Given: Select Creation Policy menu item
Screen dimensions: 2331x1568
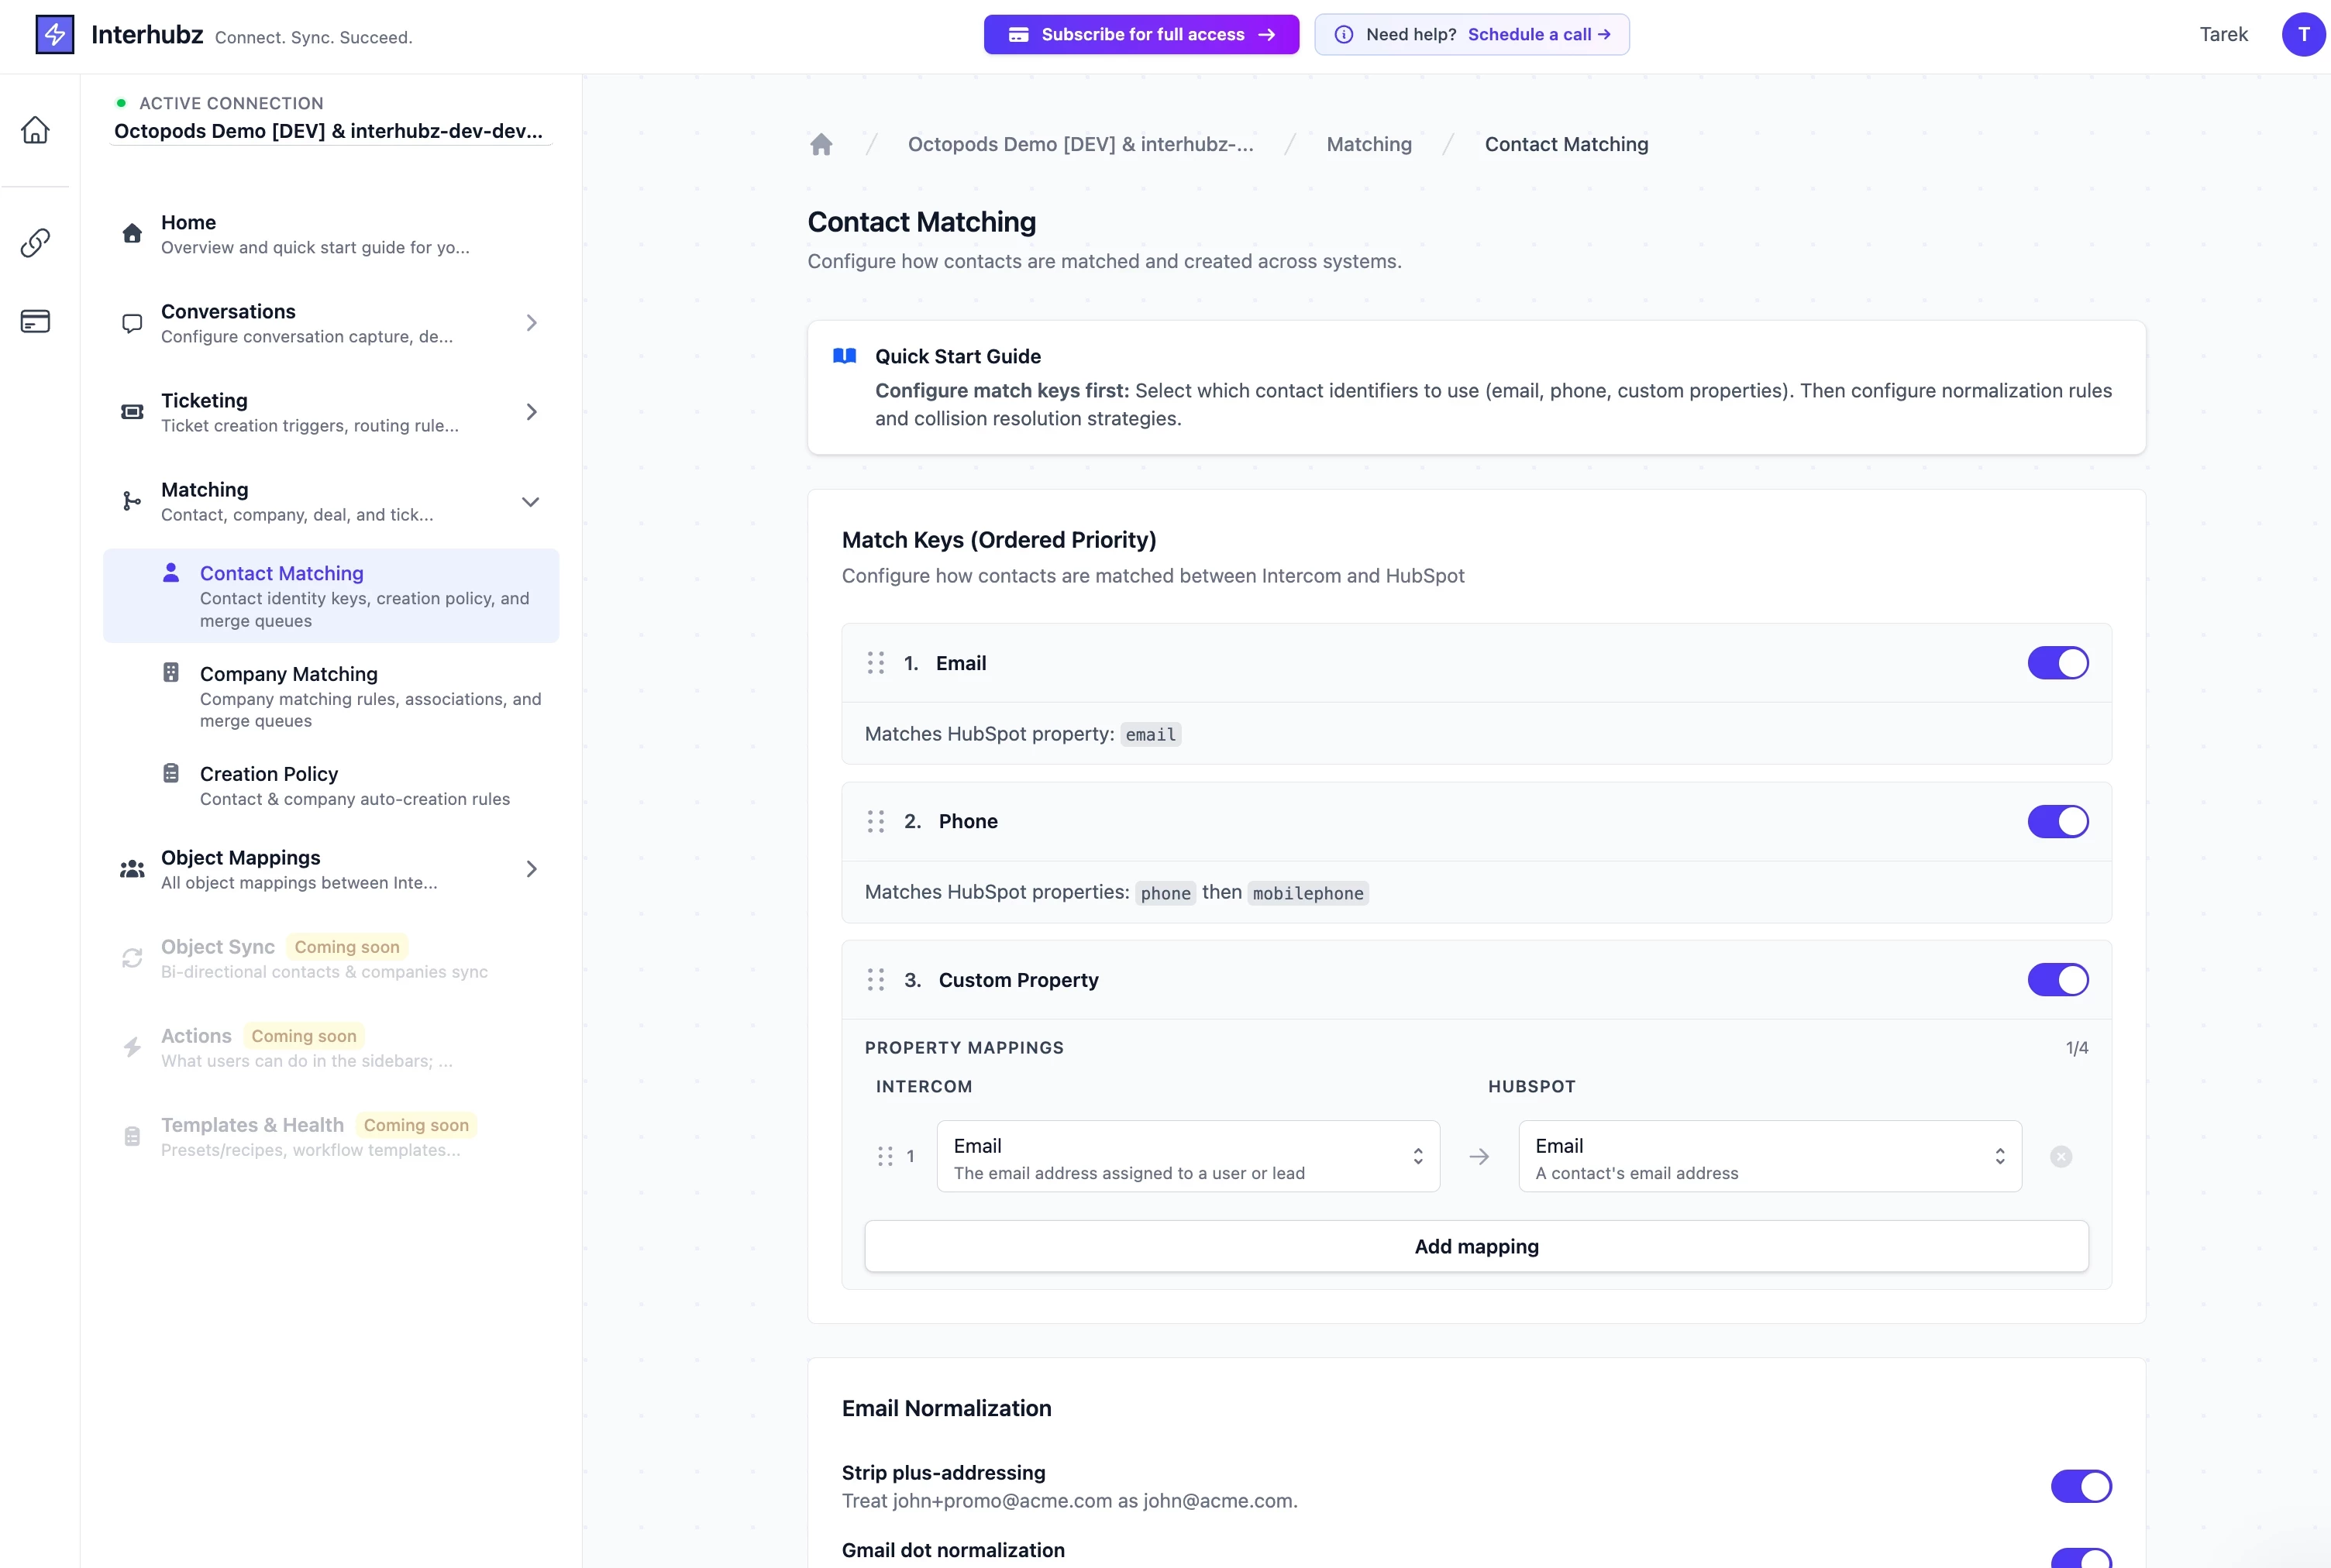Looking at the screenshot, I should 269,774.
